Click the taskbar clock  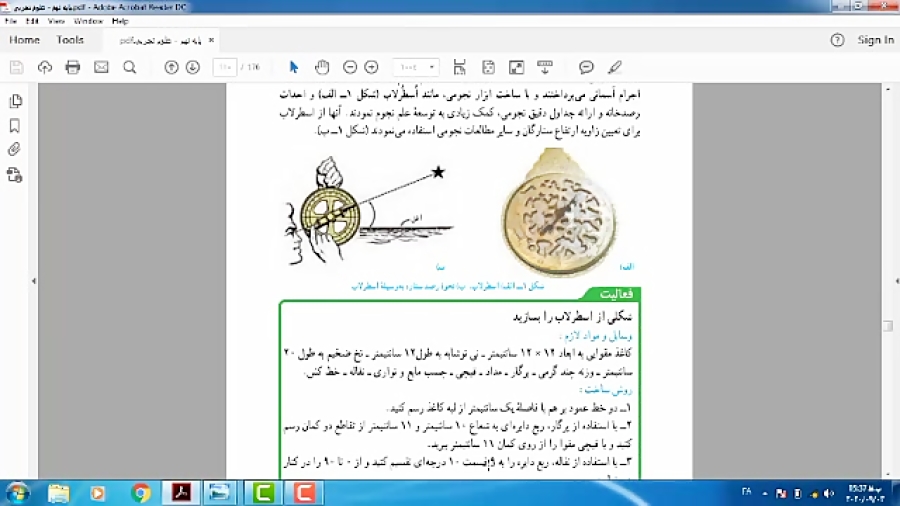point(865,493)
